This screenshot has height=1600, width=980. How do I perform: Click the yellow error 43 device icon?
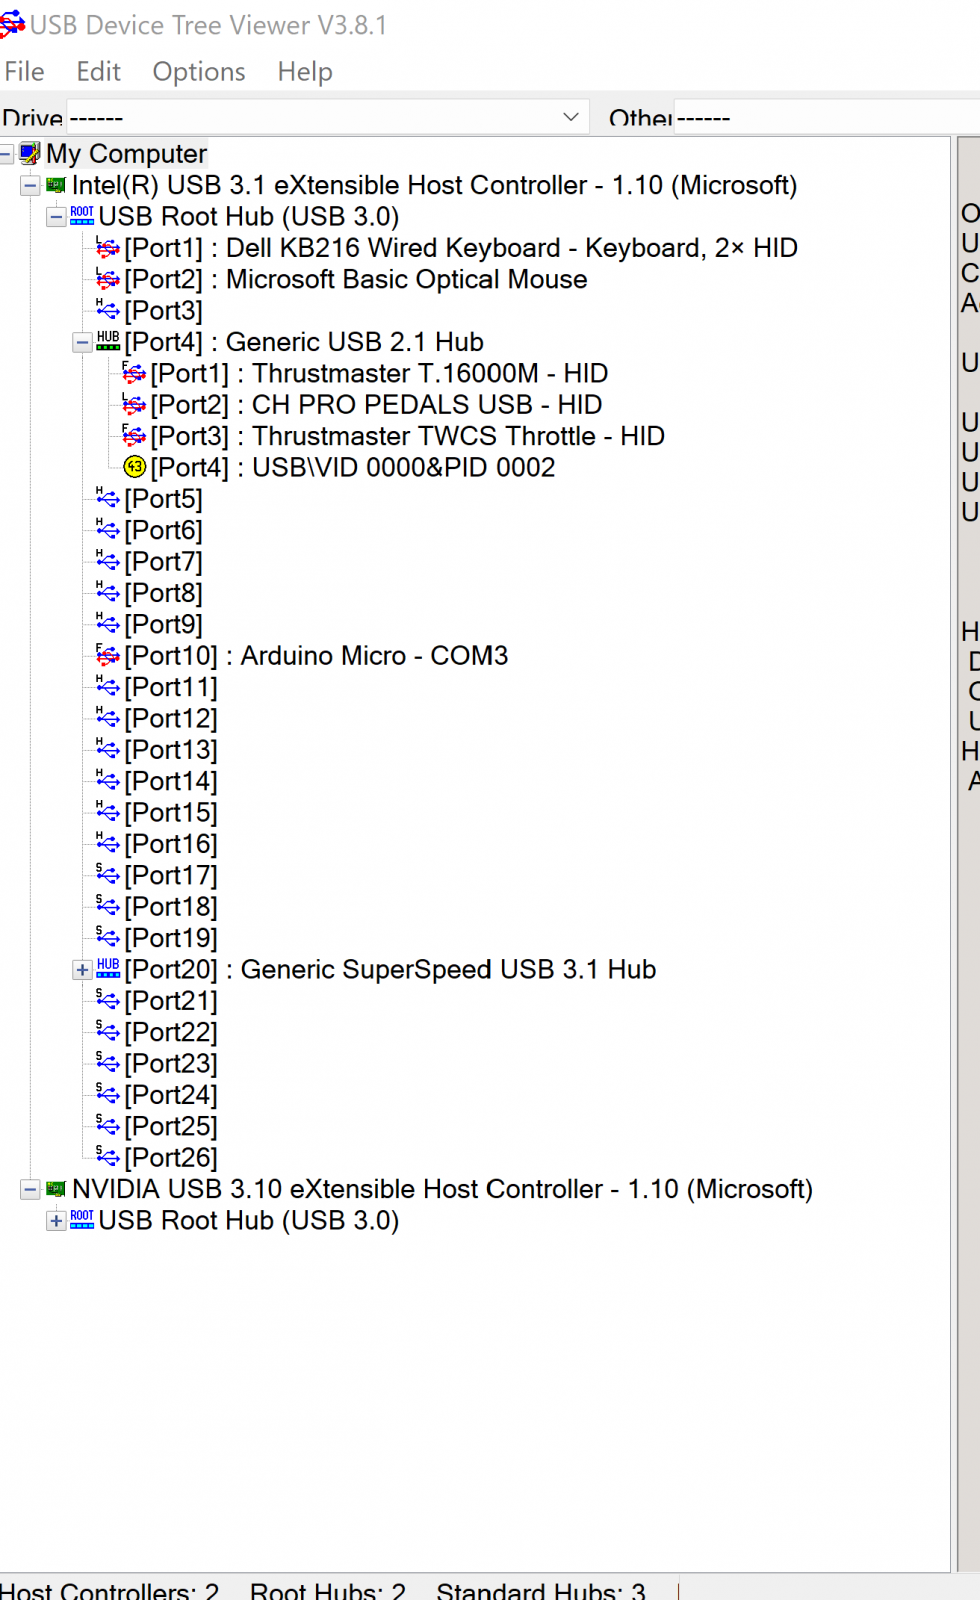click(x=134, y=467)
